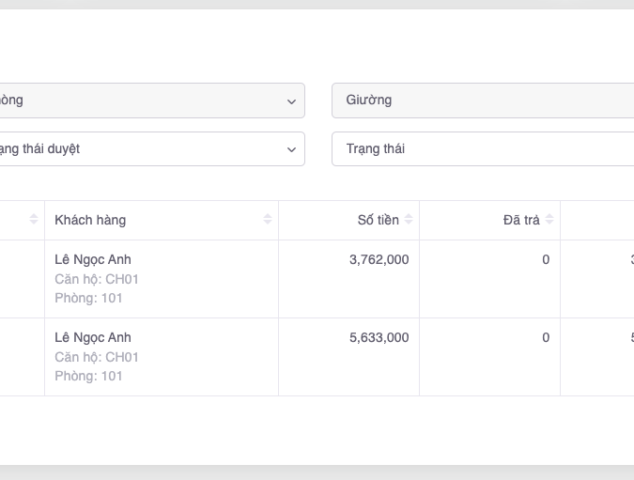
Task: Click the 3,762,000 amount cell
Action: (x=378, y=260)
